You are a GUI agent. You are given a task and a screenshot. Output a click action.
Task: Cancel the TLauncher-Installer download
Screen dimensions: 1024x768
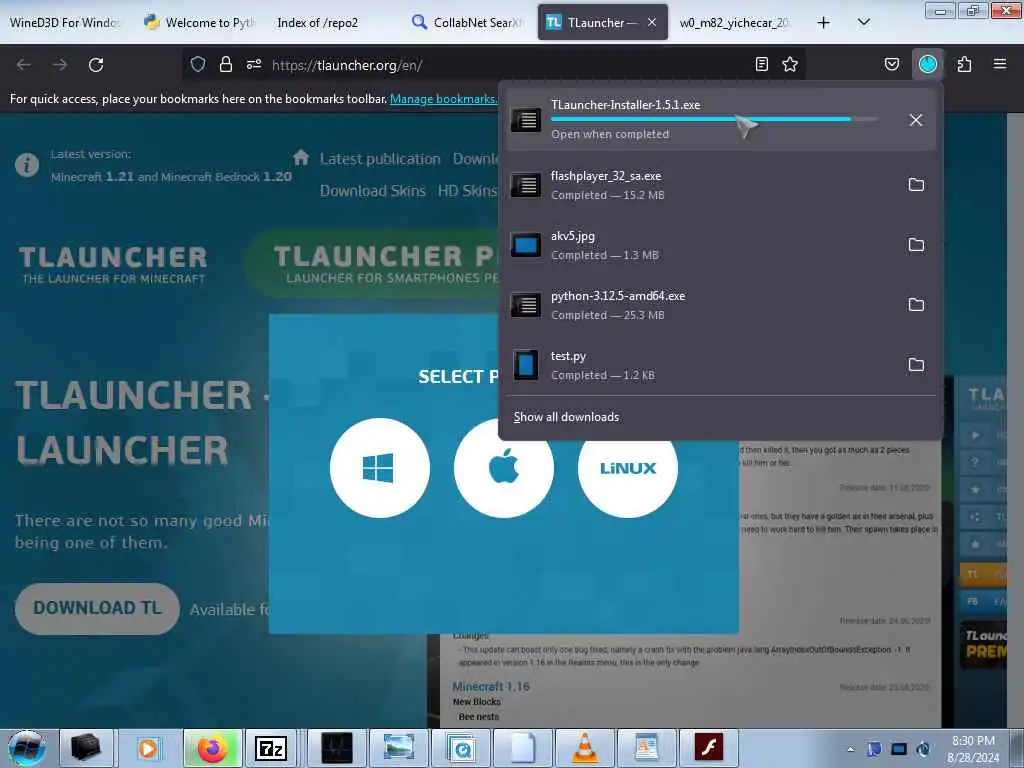click(x=916, y=120)
